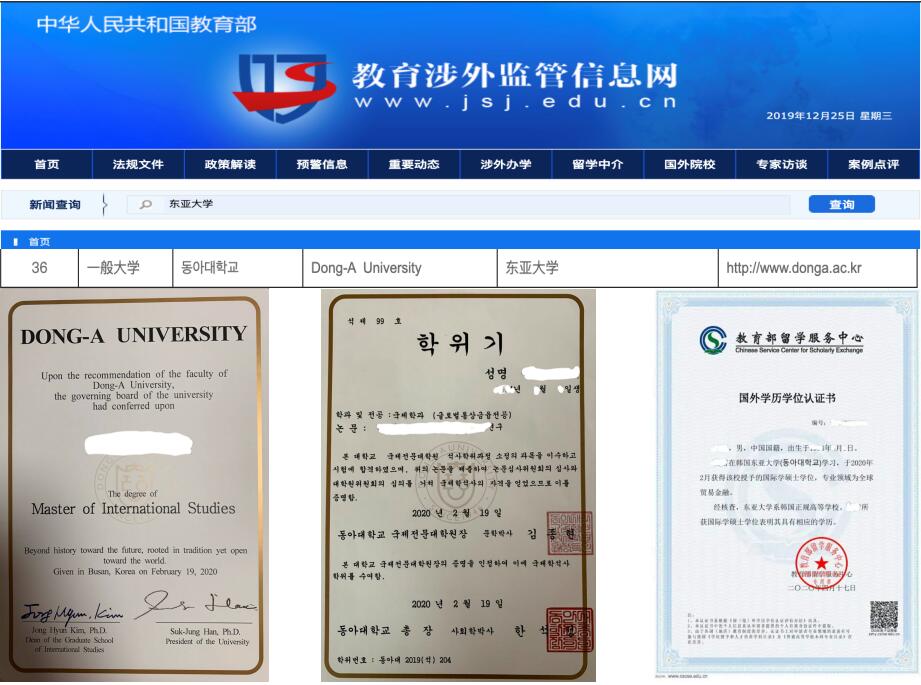Click the red round seal on certificate
This screenshot has height=685, width=921.
tap(821, 563)
